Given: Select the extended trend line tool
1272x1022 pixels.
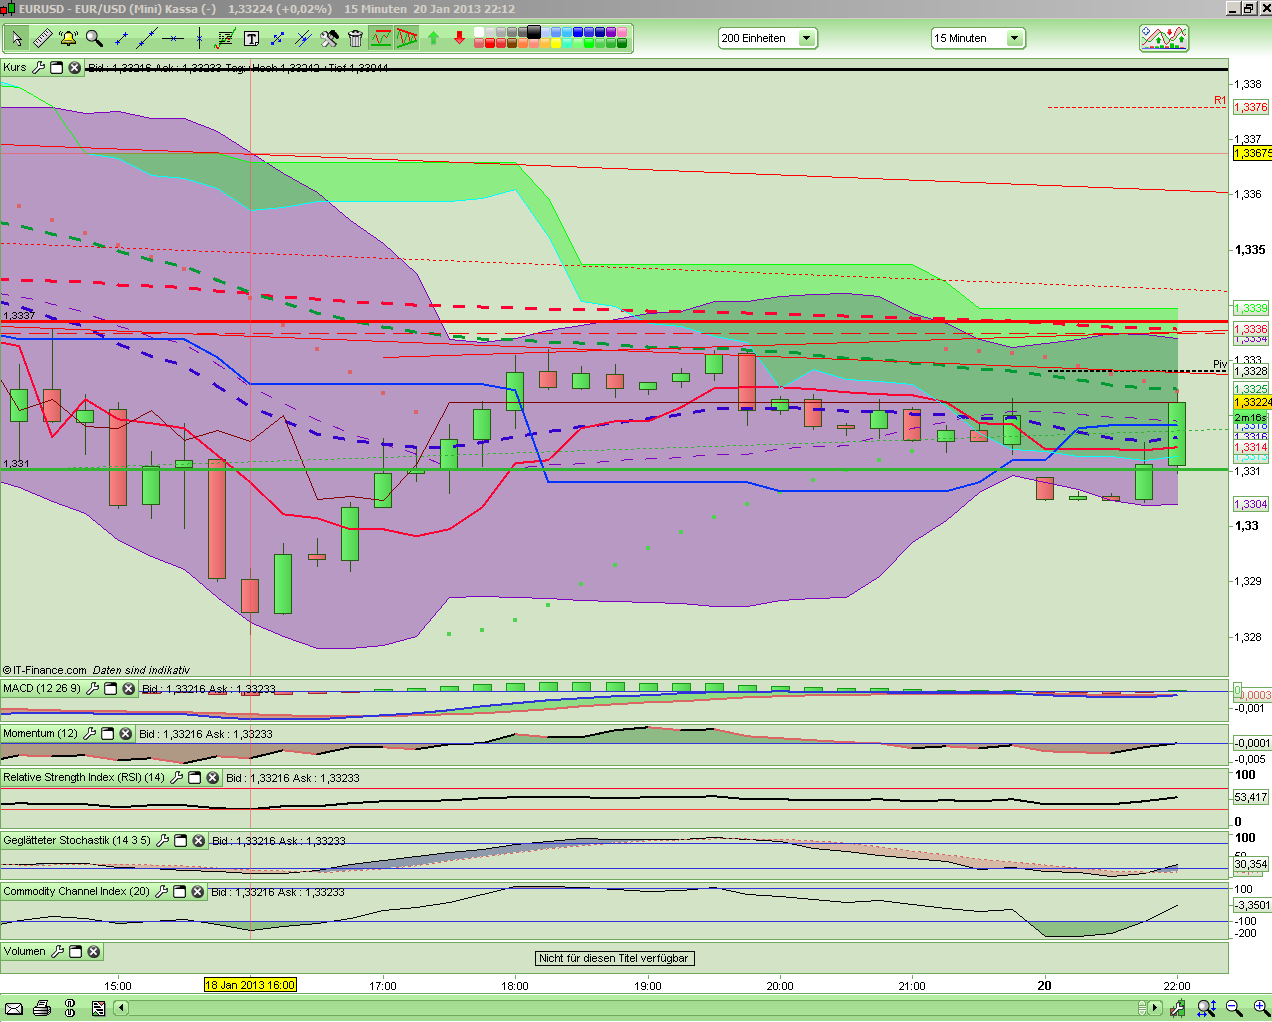Looking at the screenshot, I should tap(147, 38).
